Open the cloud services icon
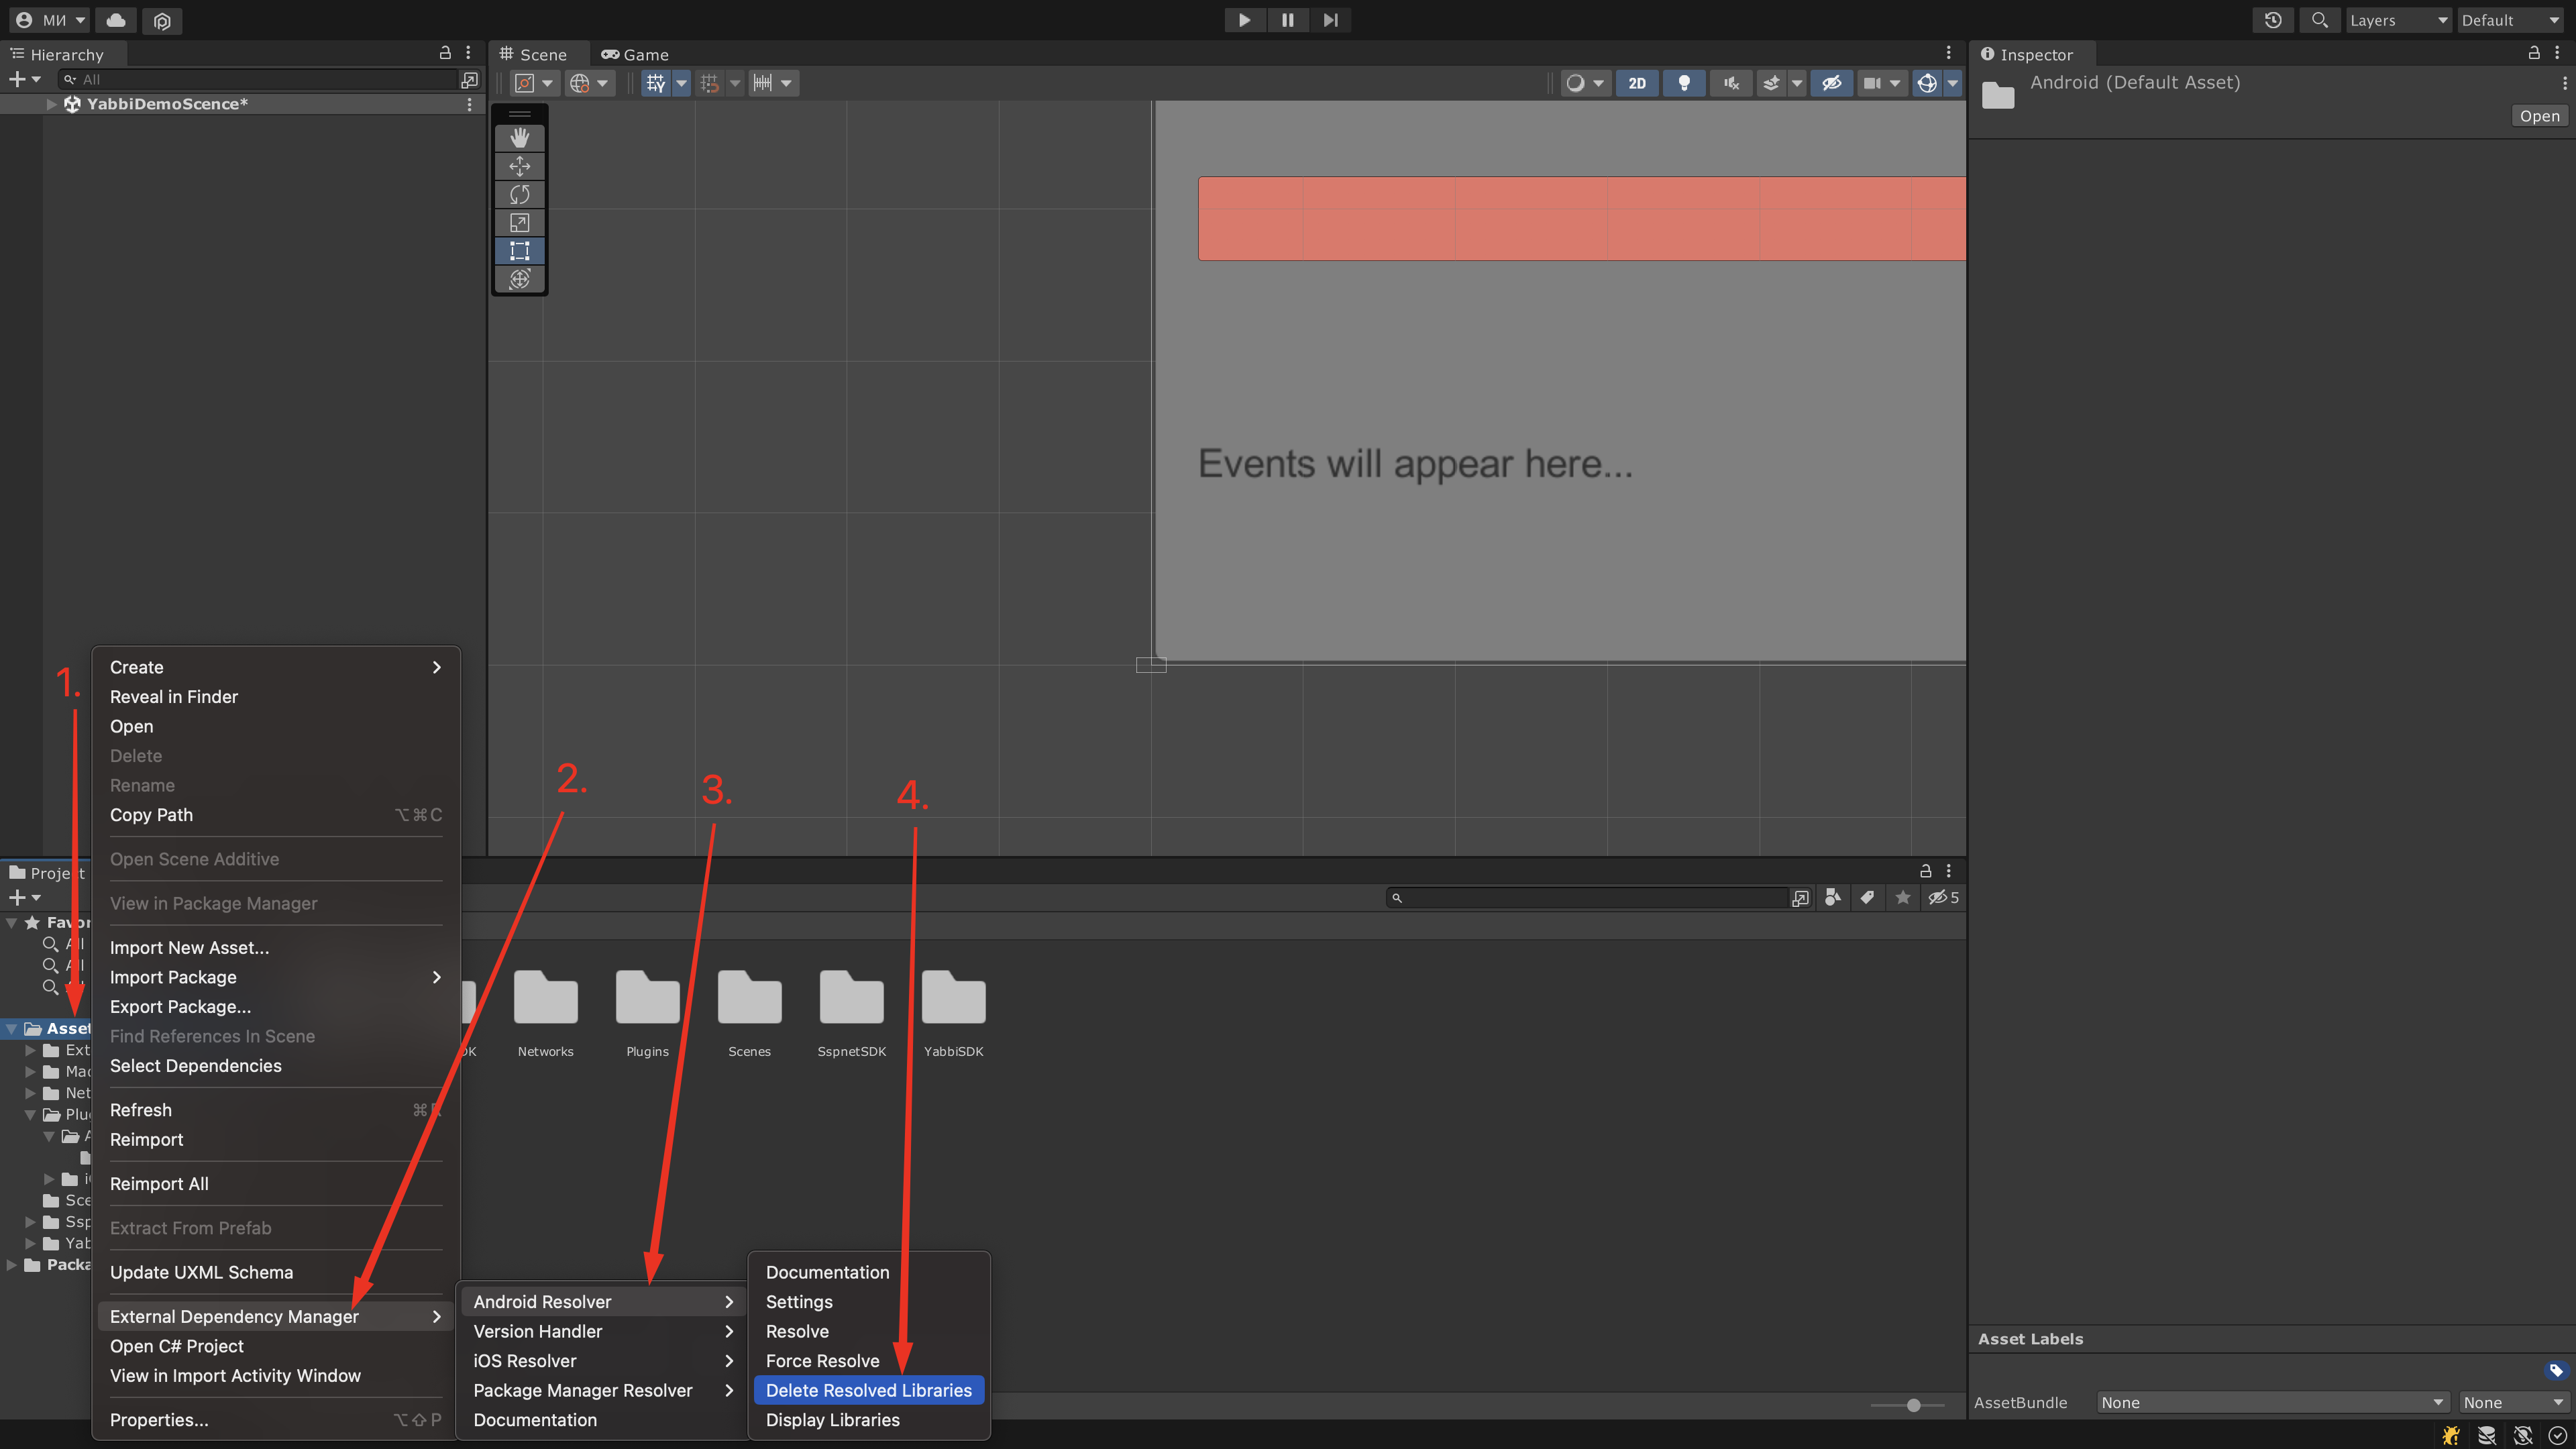The height and width of the screenshot is (1449, 2576). [116, 20]
